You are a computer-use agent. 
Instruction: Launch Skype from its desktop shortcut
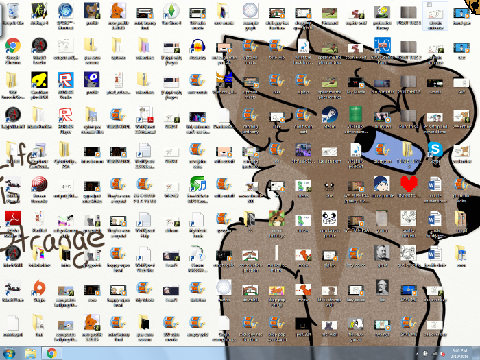click(435, 149)
